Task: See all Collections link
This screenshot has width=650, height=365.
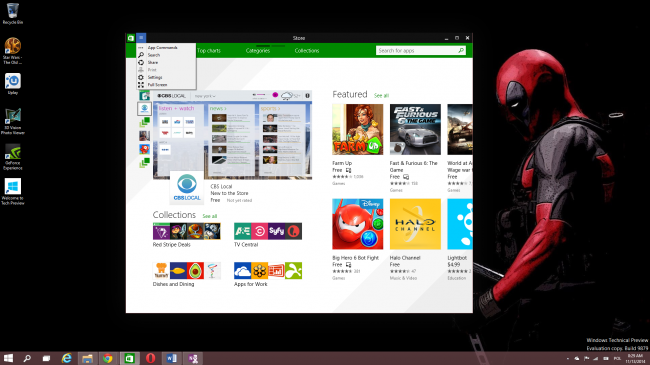Action: pyautogui.click(x=210, y=216)
